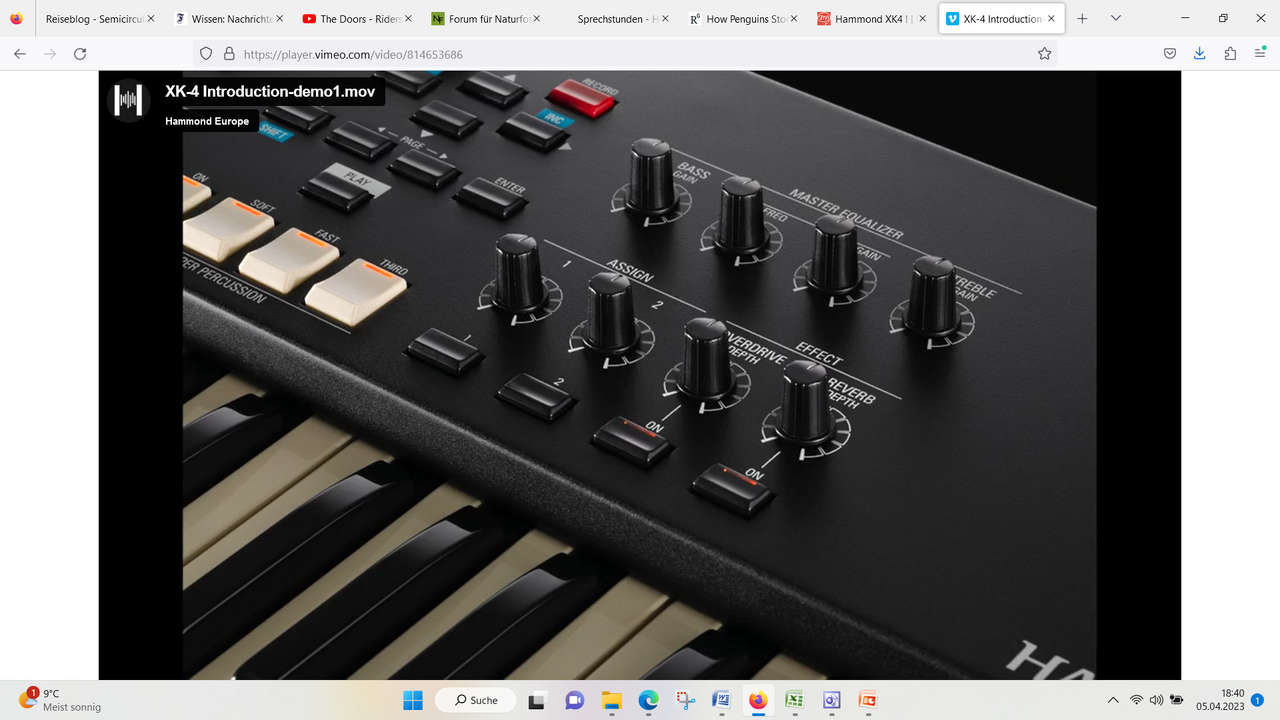
Task: Switch to the How Penguins Sto tab
Action: point(742,18)
